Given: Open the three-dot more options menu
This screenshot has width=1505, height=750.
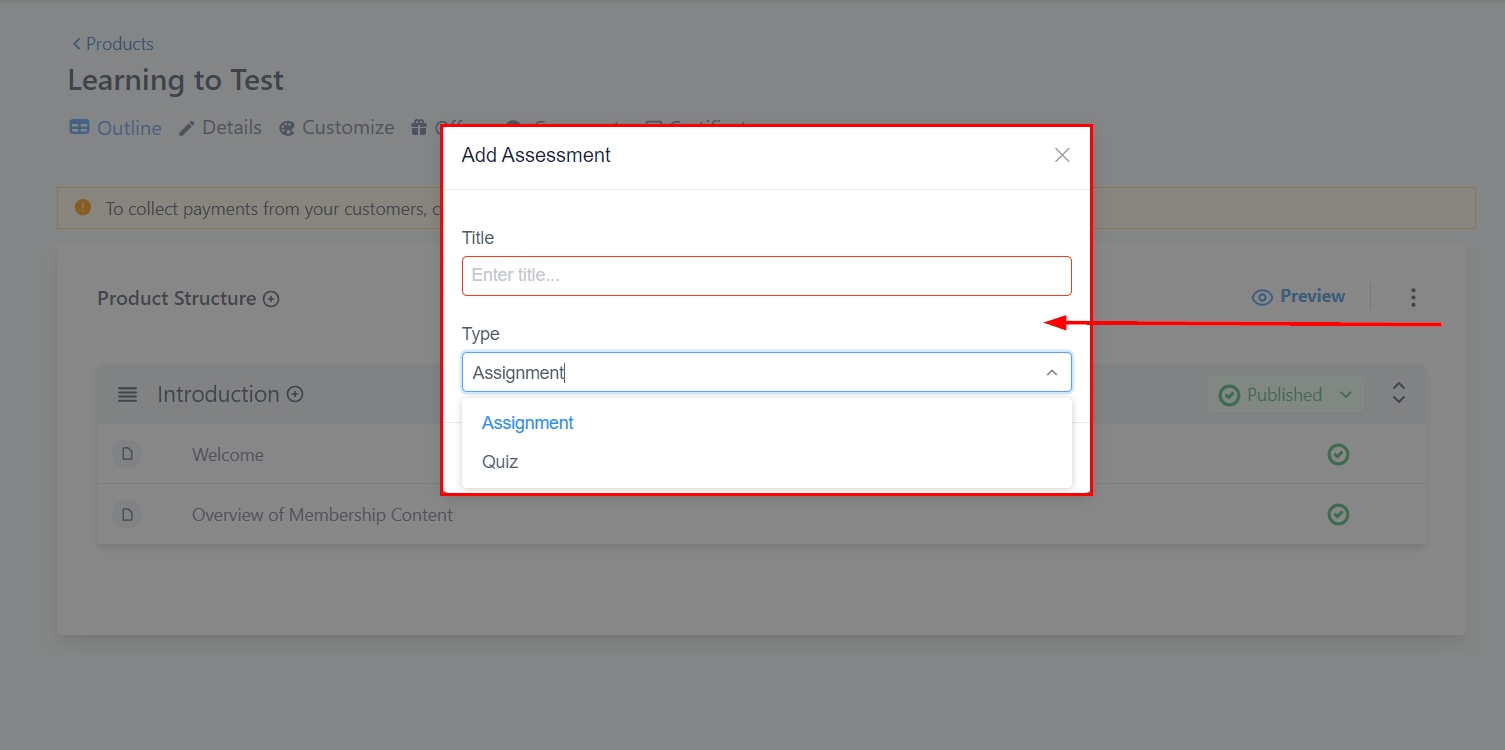Looking at the screenshot, I should [1413, 297].
